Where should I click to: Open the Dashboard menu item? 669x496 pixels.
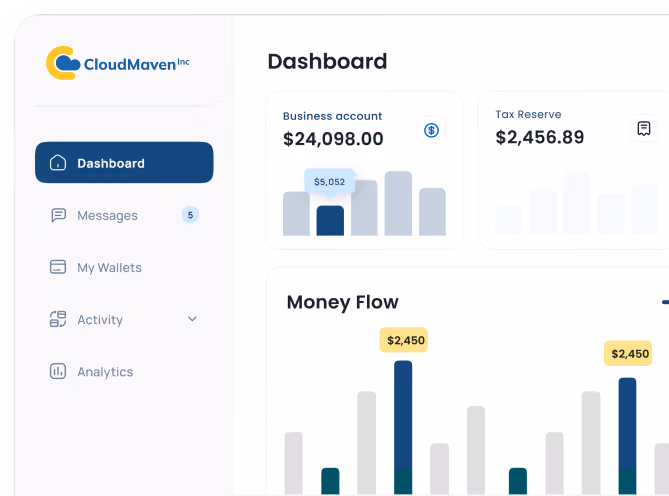tap(124, 162)
